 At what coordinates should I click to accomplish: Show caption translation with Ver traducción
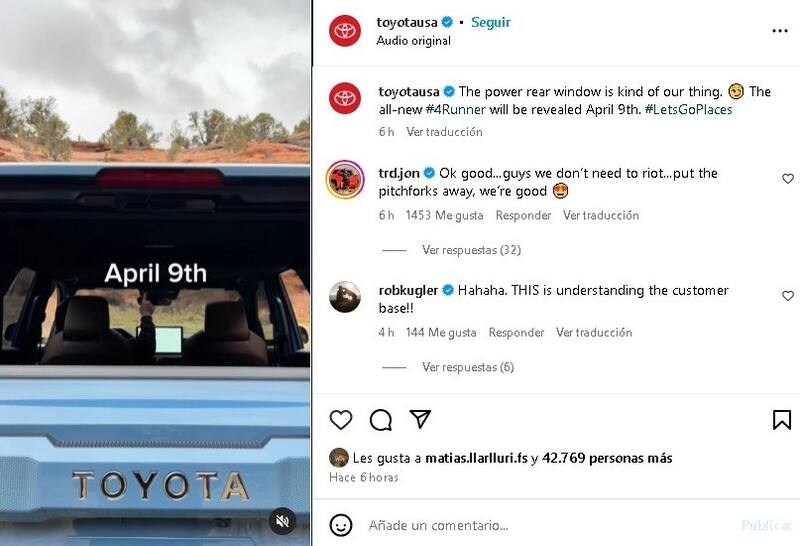pyautogui.click(x=444, y=132)
